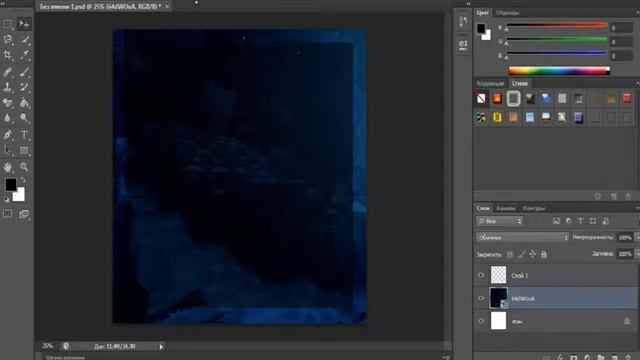The height and width of the screenshot is (360, 640).
Task: Select the History Brush tool
Action: 24,87
